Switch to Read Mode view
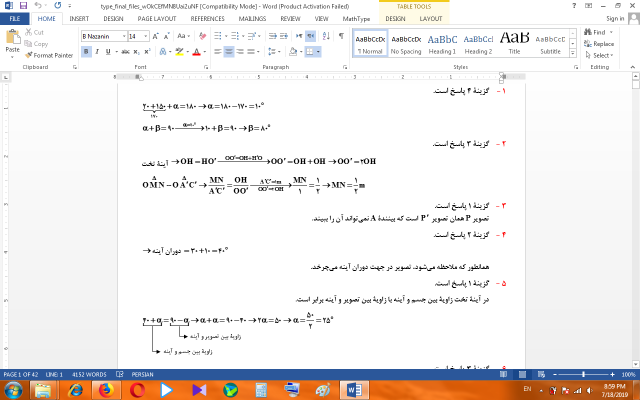Viewport: 640px width, 400px height. [504, 374]
